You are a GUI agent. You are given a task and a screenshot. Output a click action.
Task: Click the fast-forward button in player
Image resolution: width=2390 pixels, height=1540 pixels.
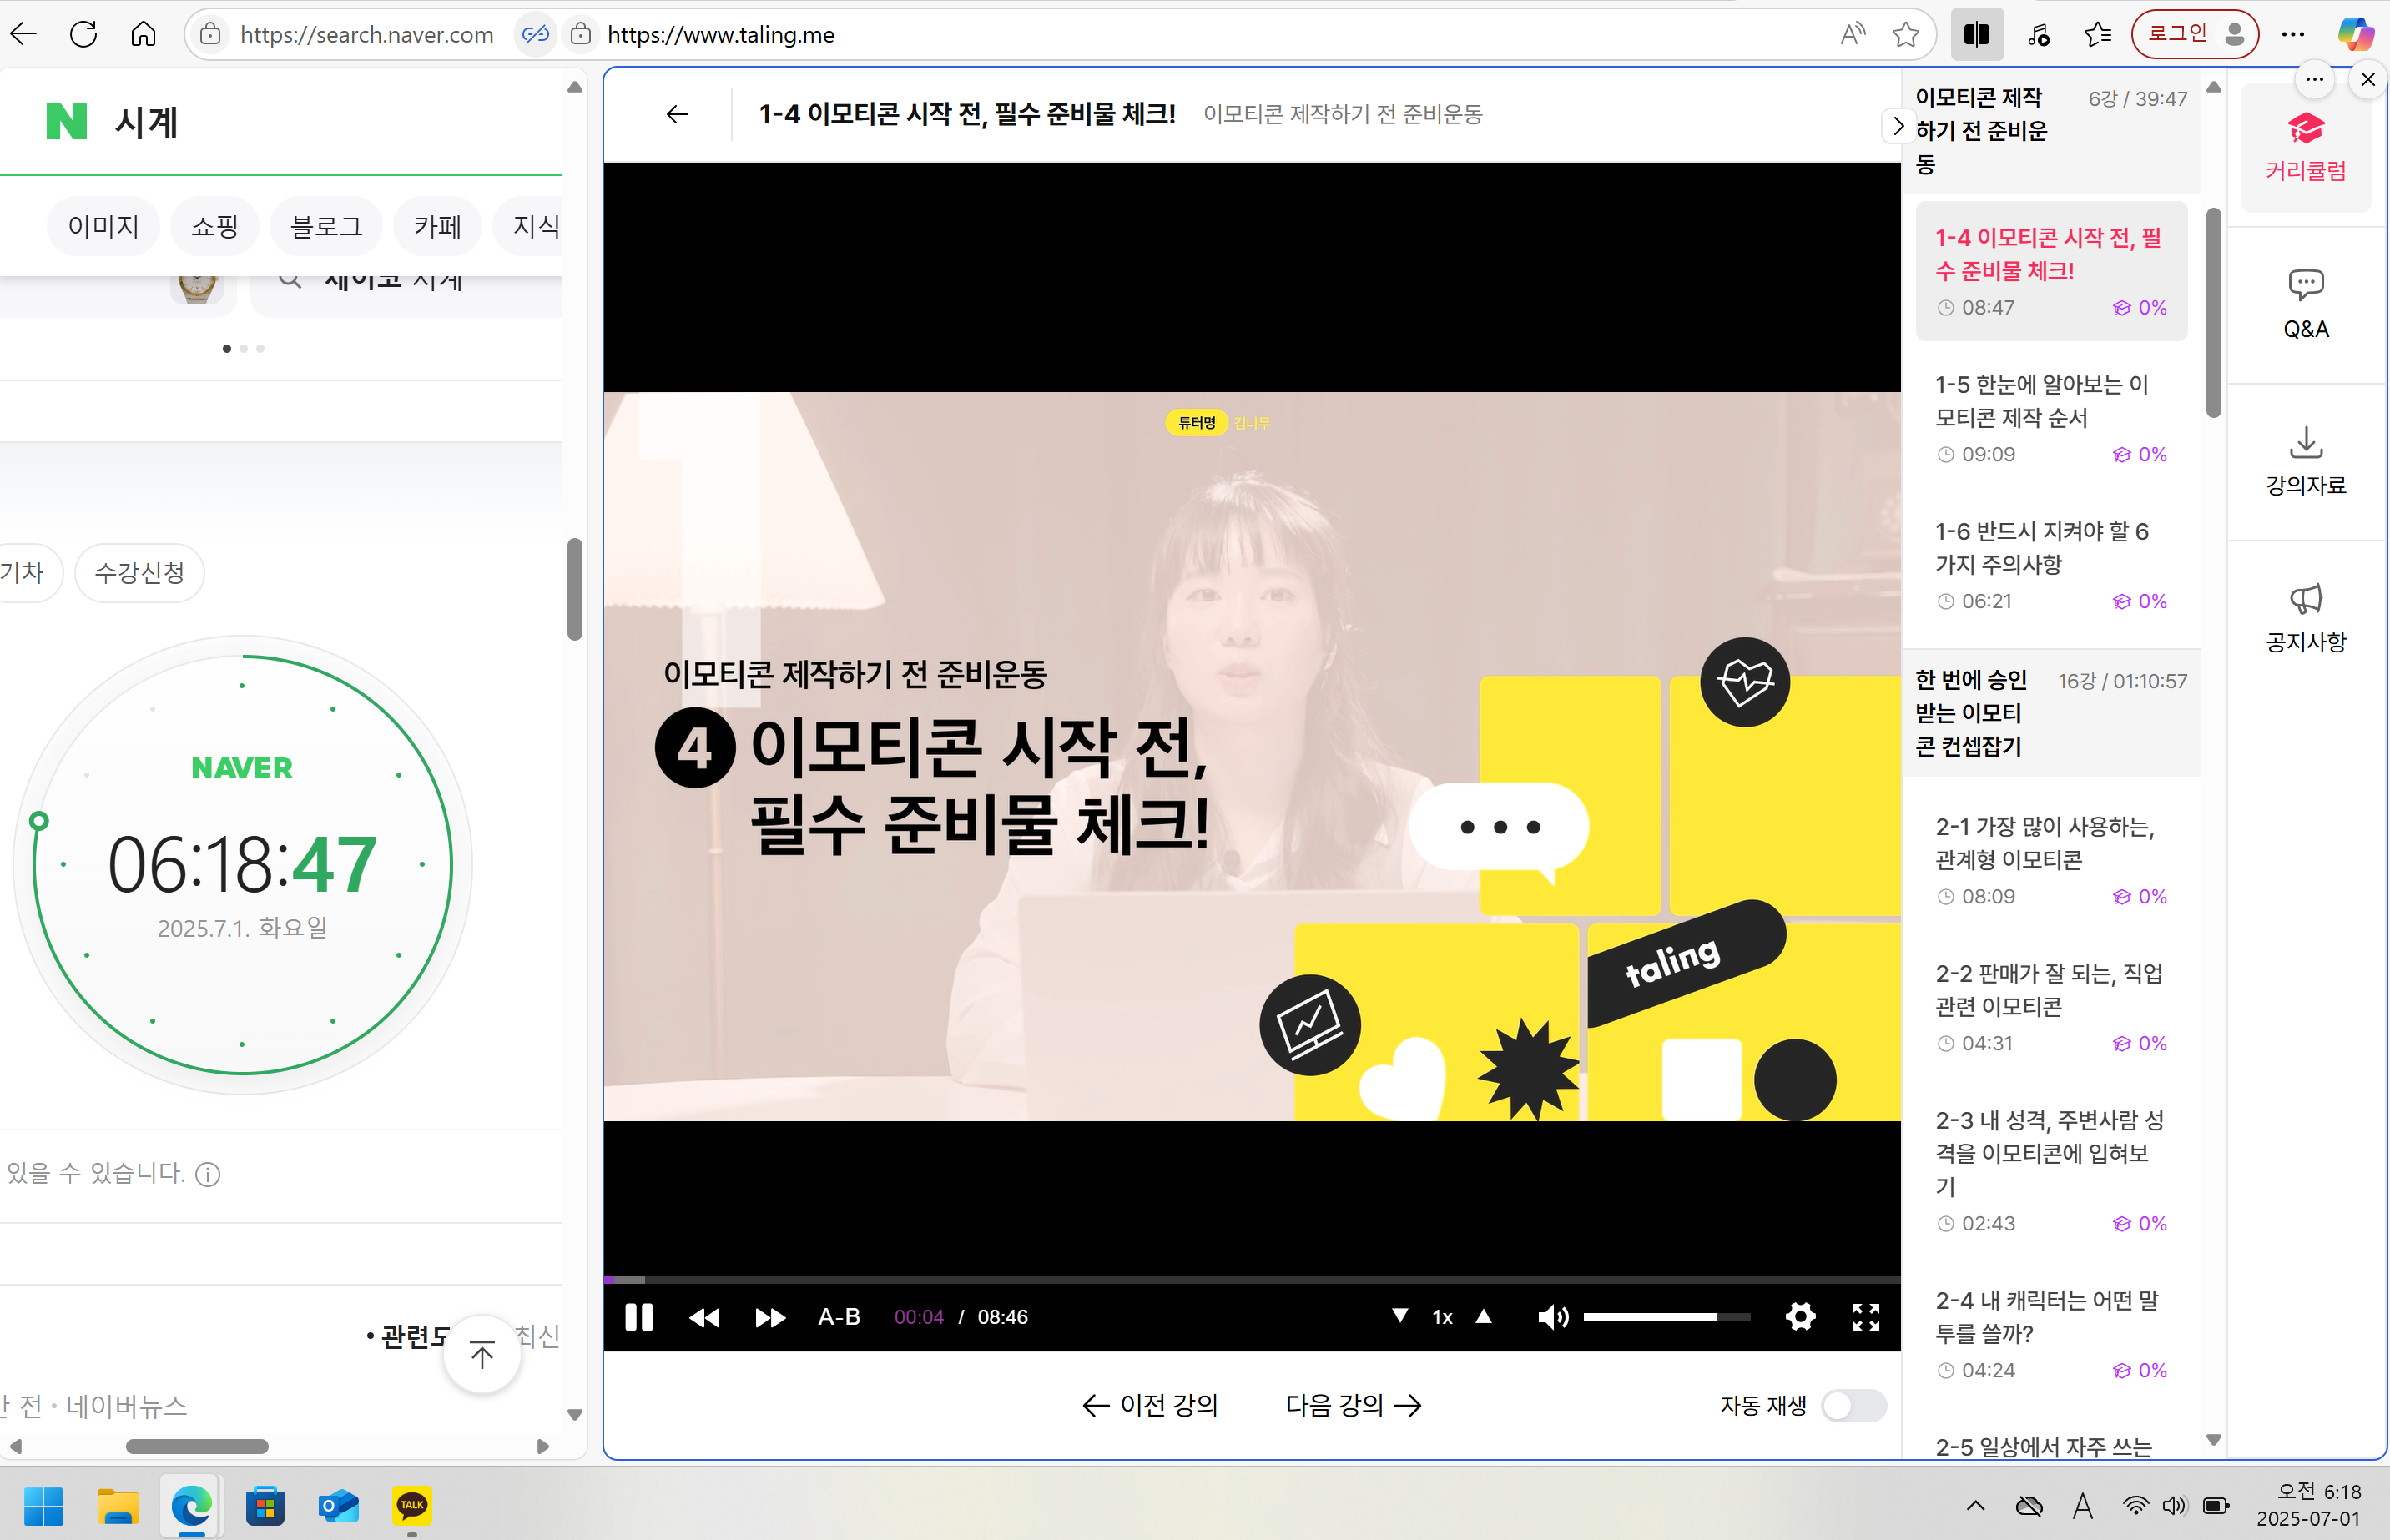pyautogui.click(x=769, y=1317)
